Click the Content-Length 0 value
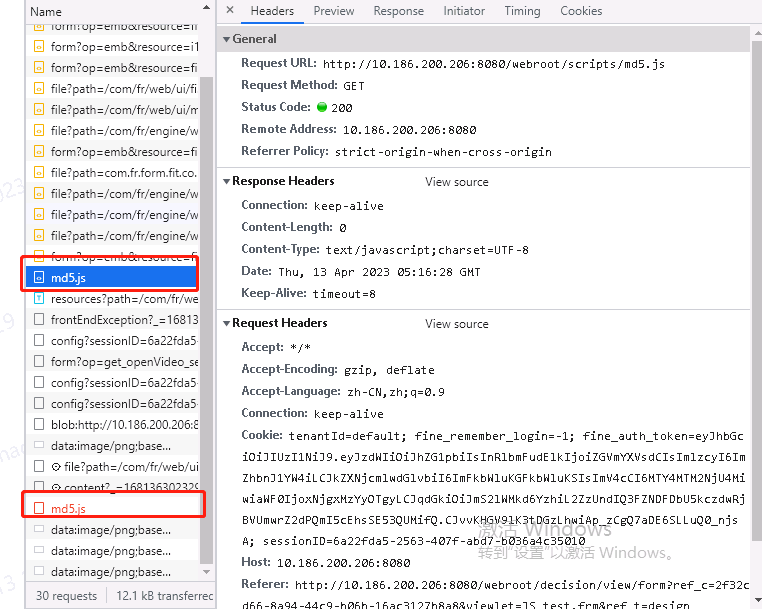This screenshot has width=762, height=609. click(343, 227)
